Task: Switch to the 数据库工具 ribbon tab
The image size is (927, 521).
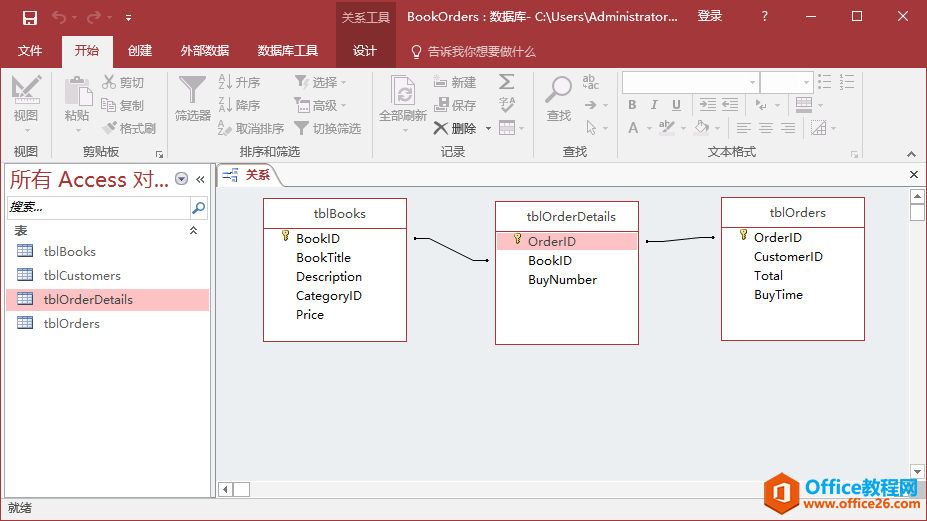Action: click(x=287, y=51)
